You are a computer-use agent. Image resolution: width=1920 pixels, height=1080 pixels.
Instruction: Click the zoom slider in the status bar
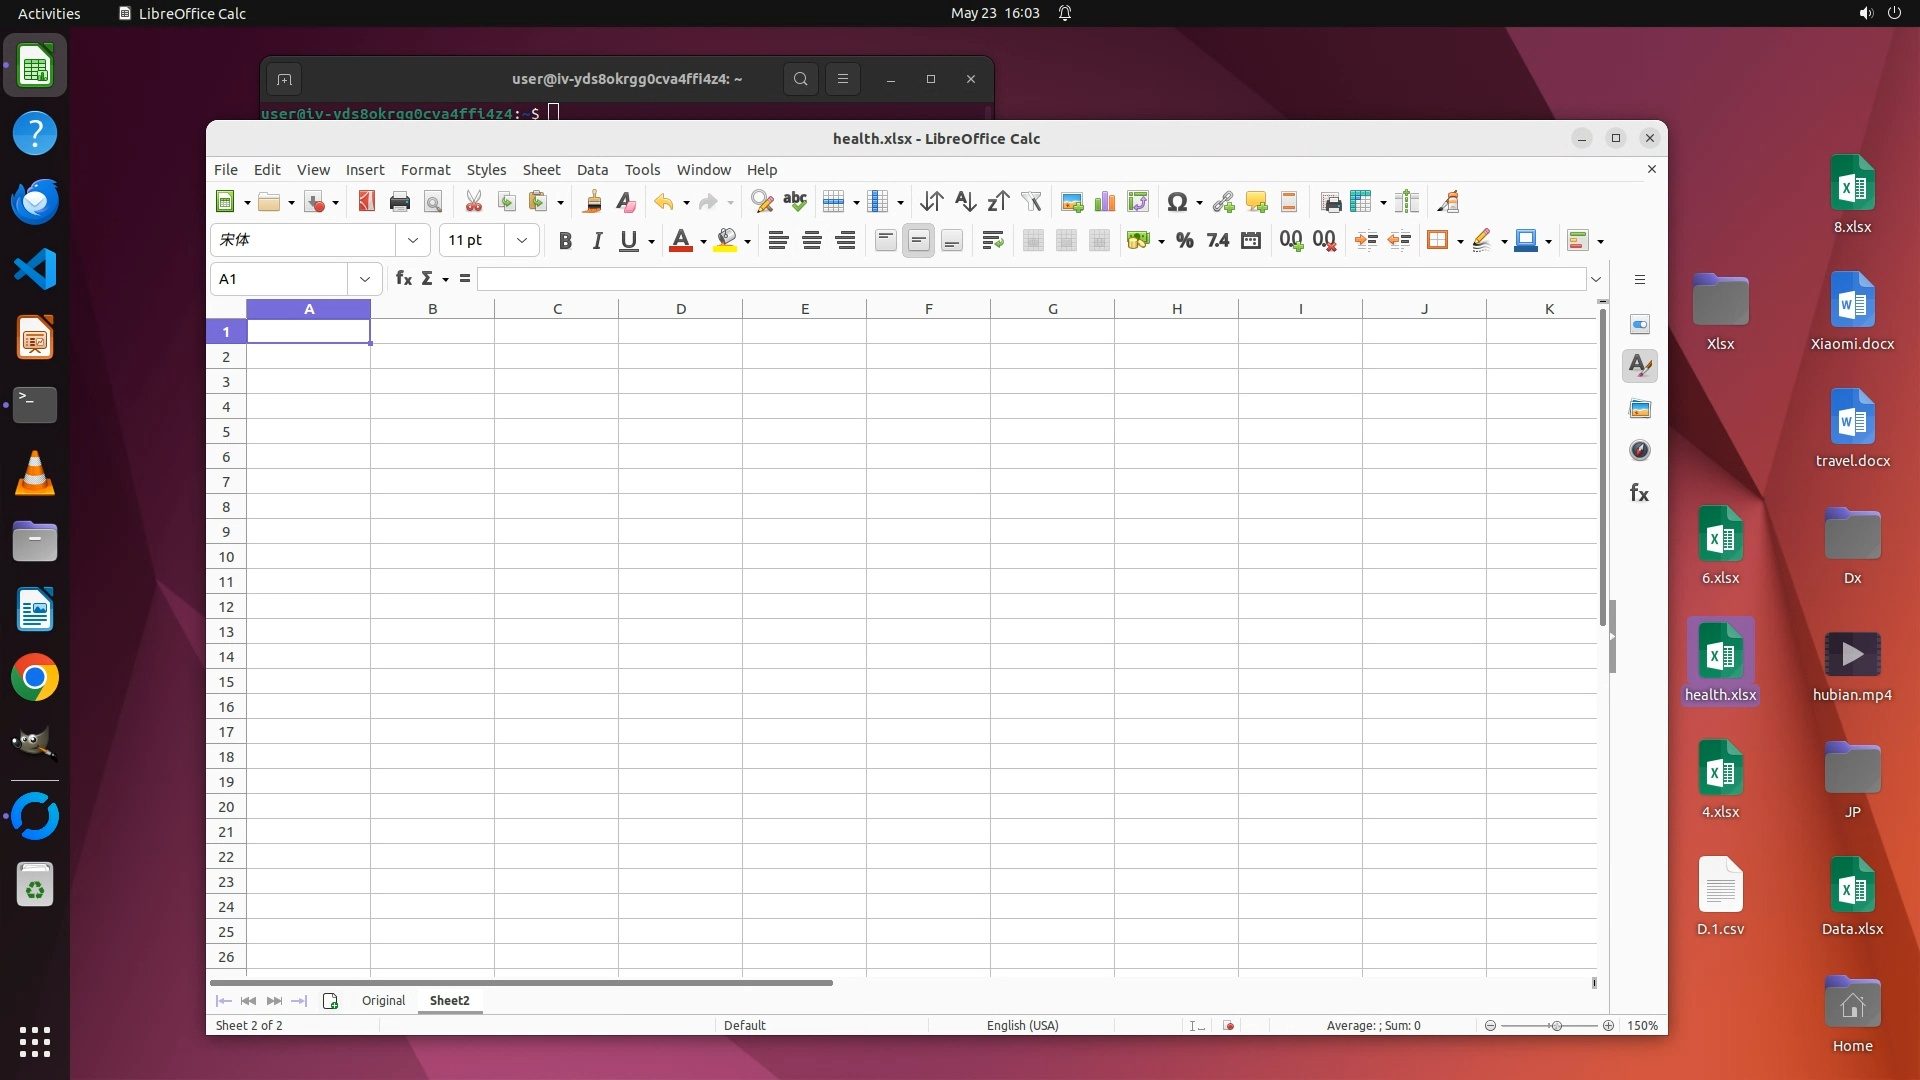[1555, 1026]
